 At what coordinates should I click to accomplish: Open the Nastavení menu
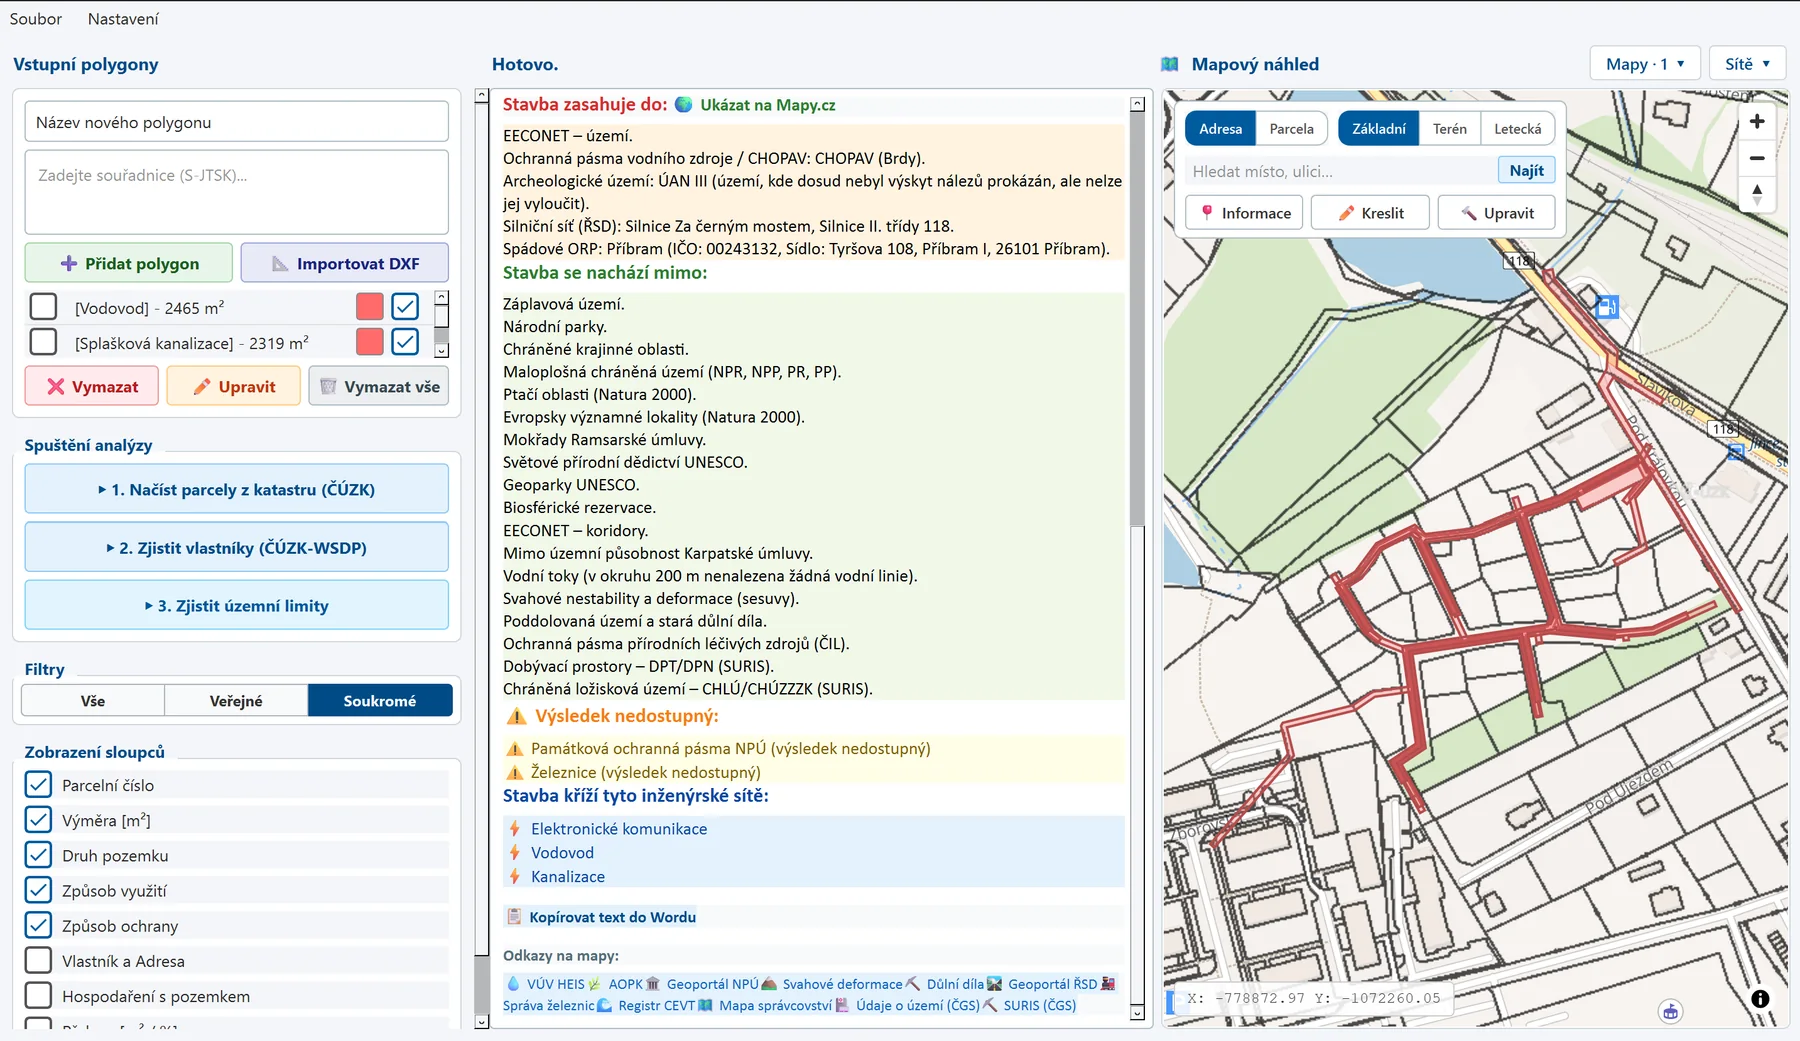pyautogui.click(x=123, y=19)
